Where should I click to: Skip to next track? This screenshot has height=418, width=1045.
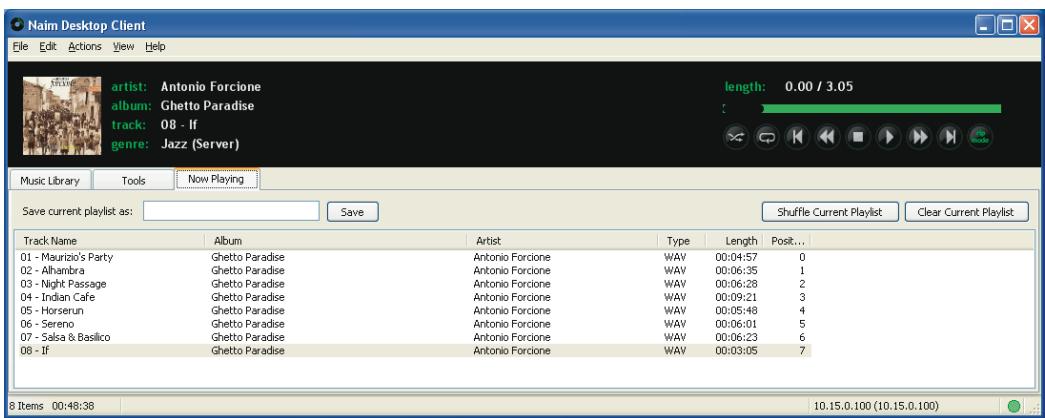click(x=950, y=137)
